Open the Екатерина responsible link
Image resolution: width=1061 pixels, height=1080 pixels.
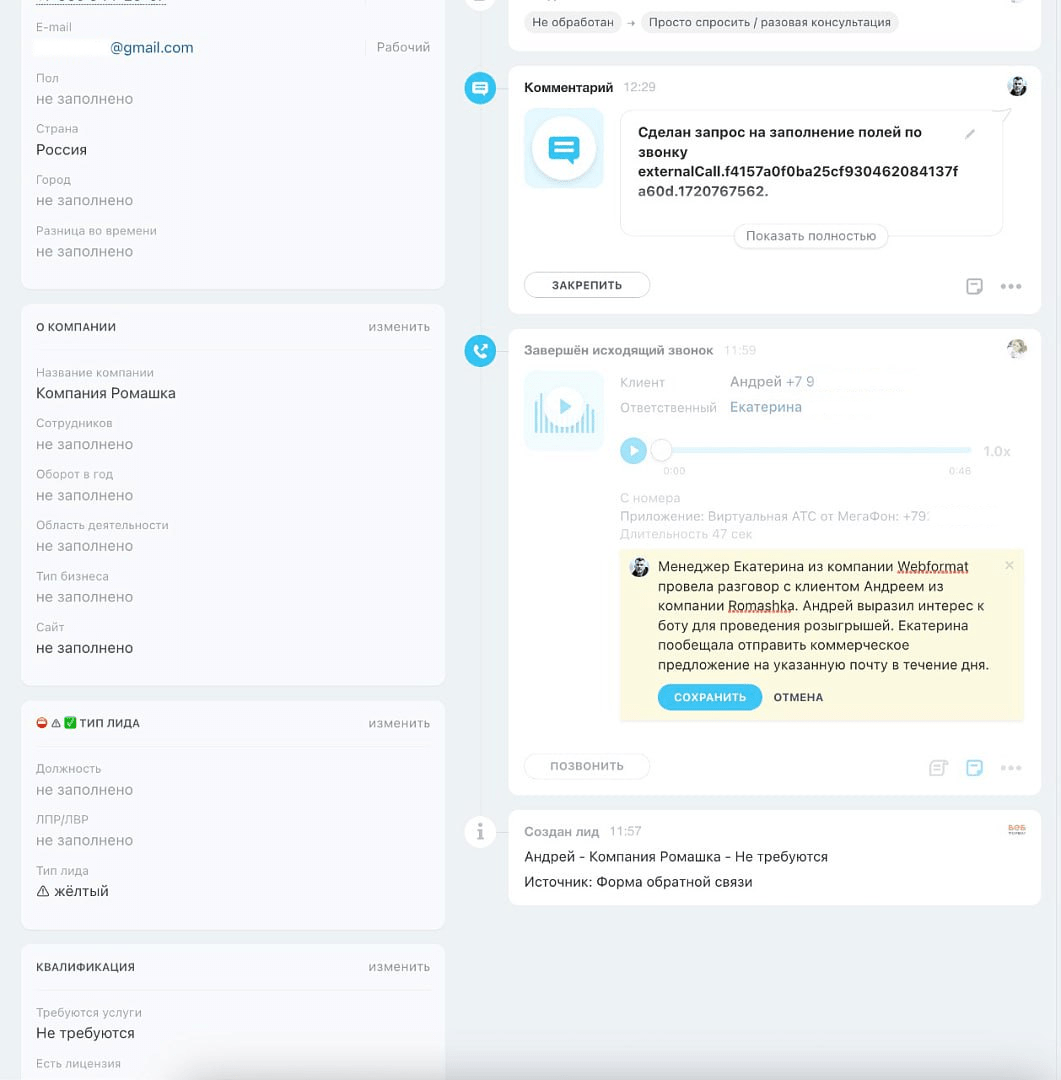click(765, 407)
